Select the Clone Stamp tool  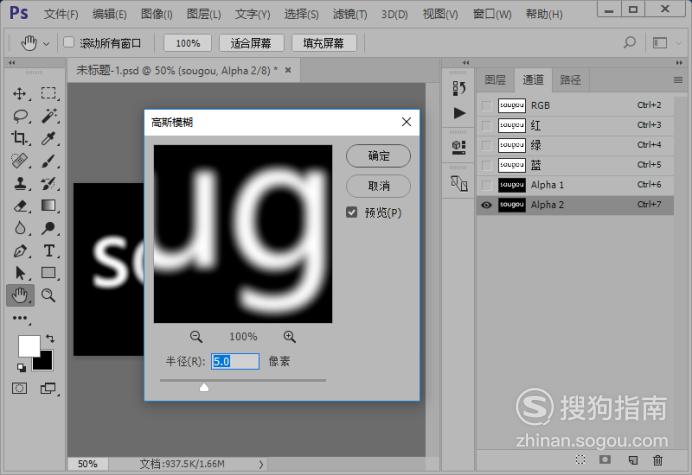(20, 183)
